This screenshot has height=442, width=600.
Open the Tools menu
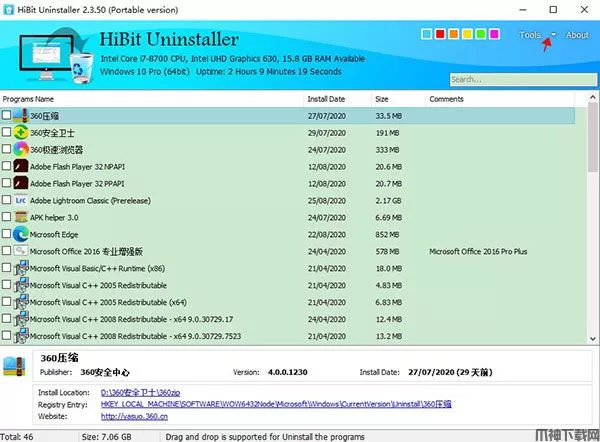pyautogui.click(x=530, y=35)
